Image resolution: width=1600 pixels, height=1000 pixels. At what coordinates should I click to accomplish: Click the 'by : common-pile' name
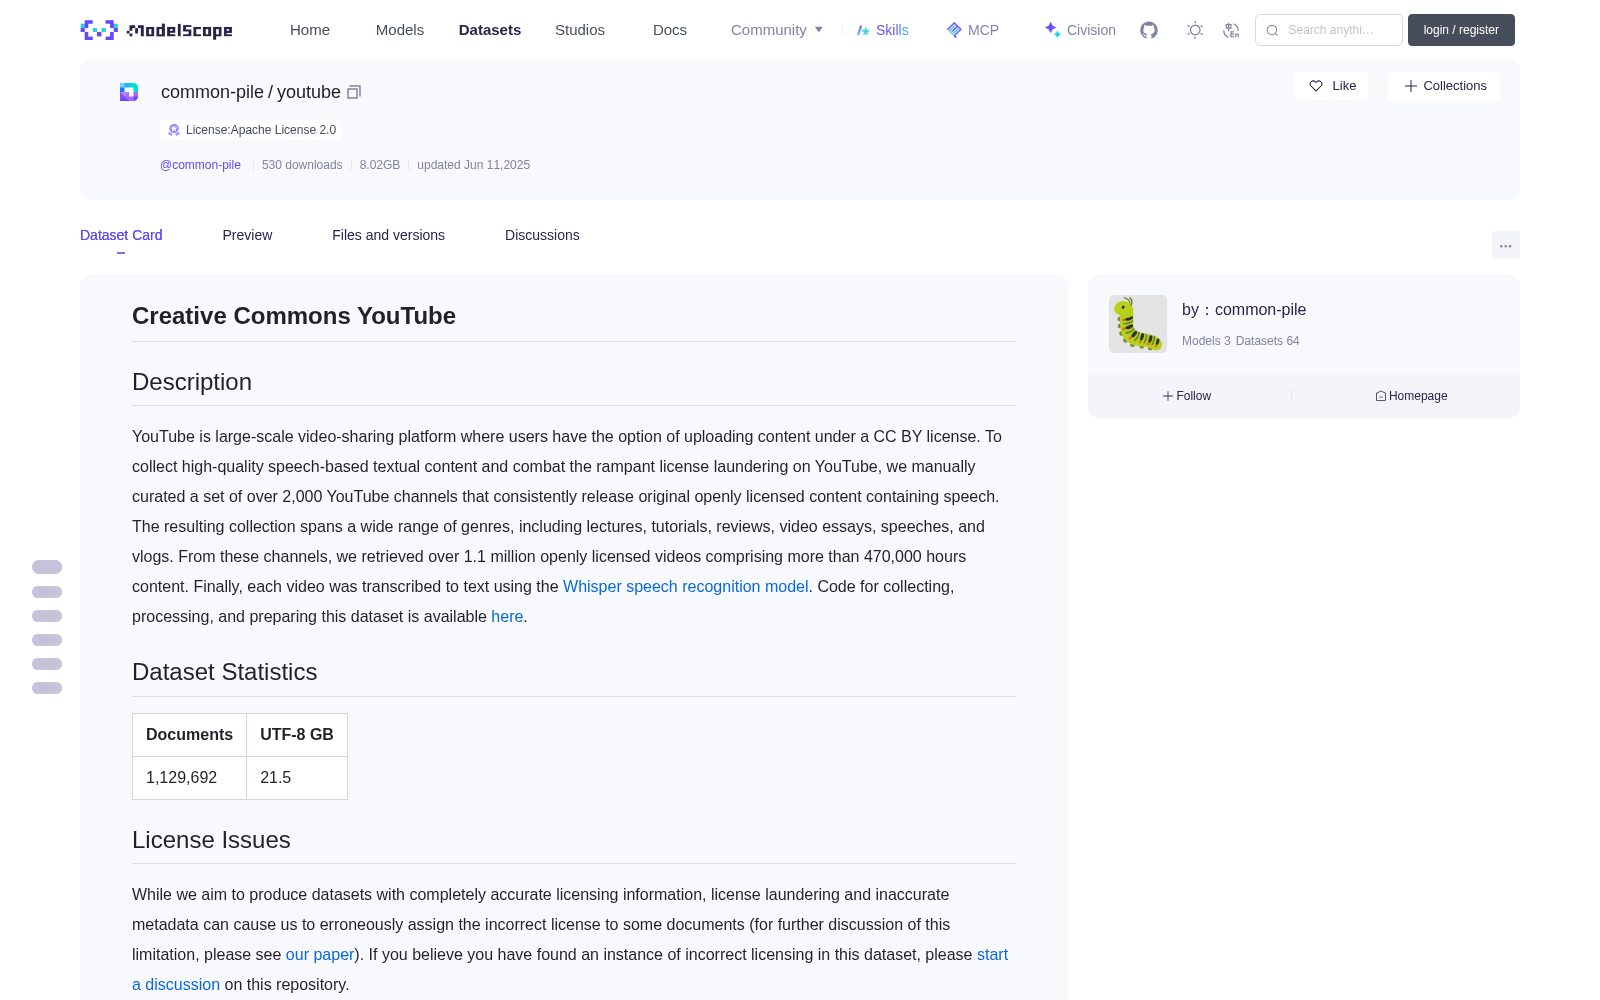click(x=1244, y=310)
